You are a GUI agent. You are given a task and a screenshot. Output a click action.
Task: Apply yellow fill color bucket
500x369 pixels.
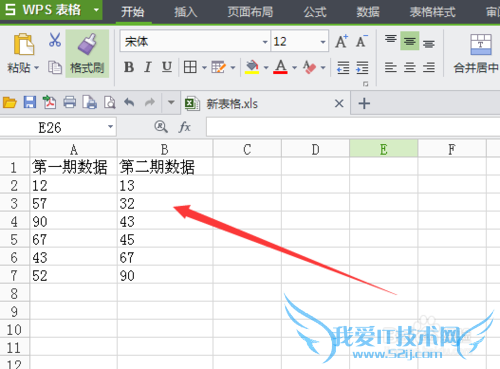pos(252,67)
